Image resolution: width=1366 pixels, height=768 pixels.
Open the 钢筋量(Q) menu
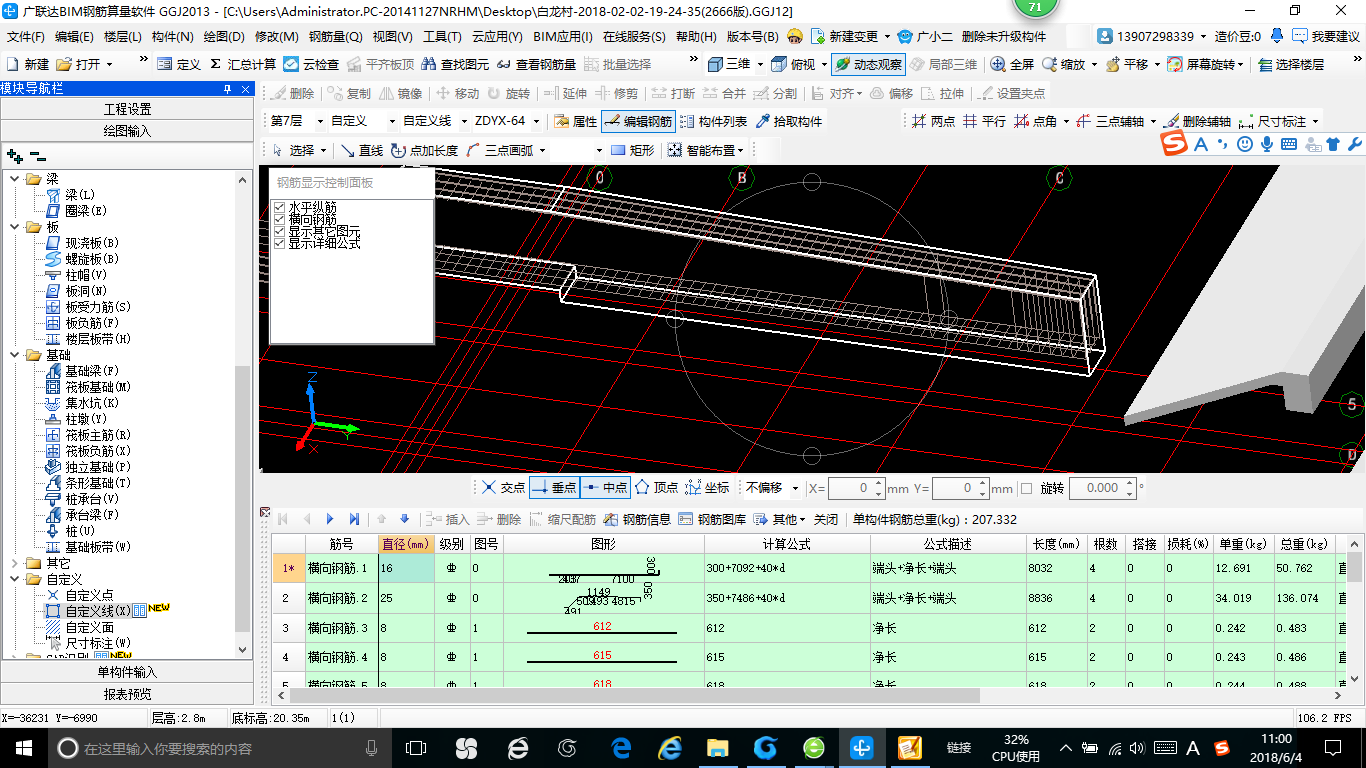[335, 37]
